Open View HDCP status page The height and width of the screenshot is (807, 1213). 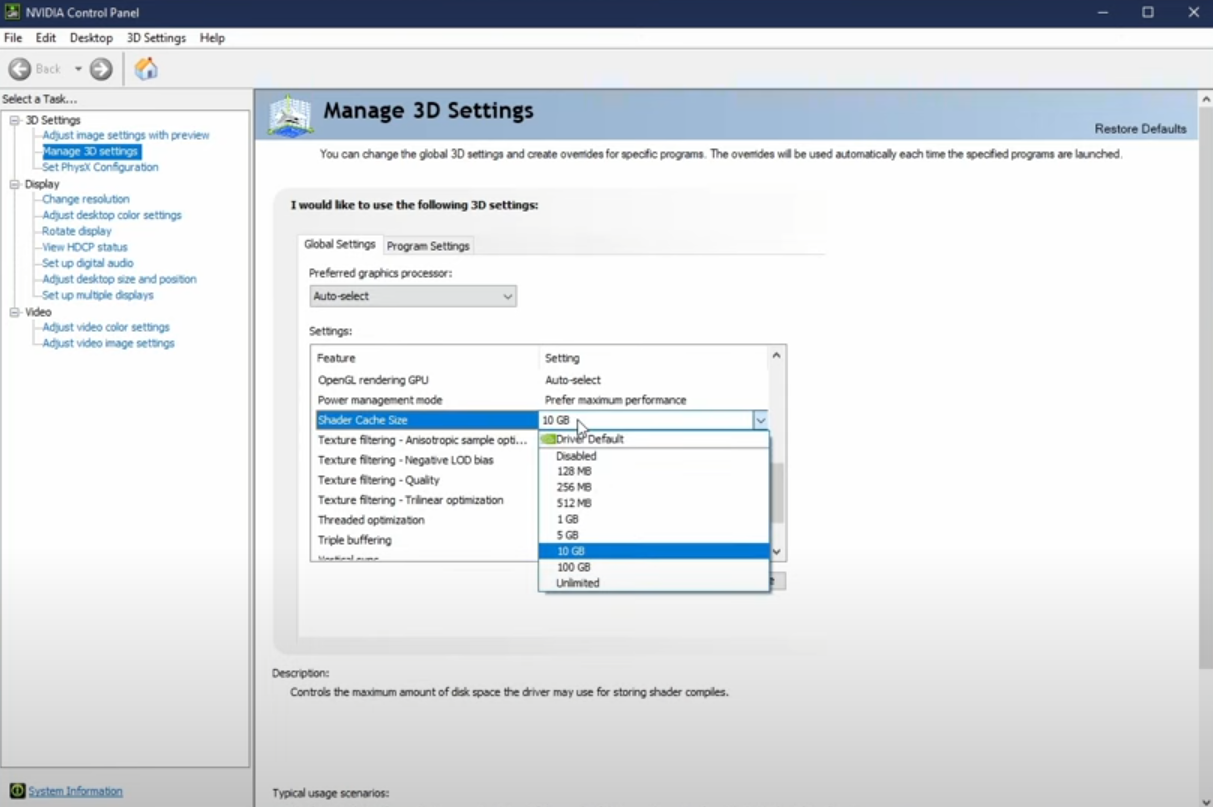[85, 247]
